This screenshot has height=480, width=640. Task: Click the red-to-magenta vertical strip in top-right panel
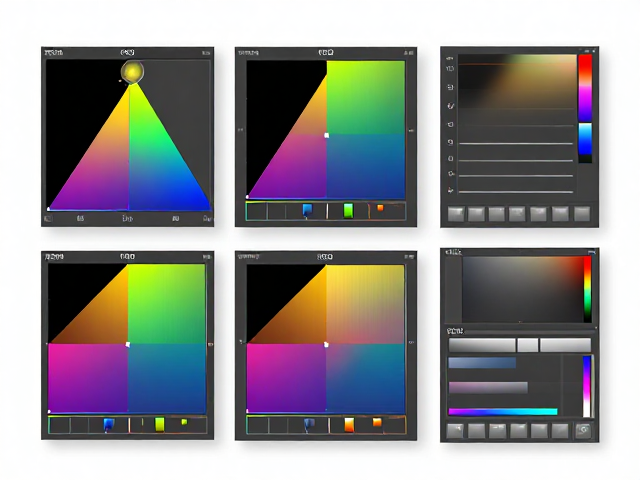point(585,88)
